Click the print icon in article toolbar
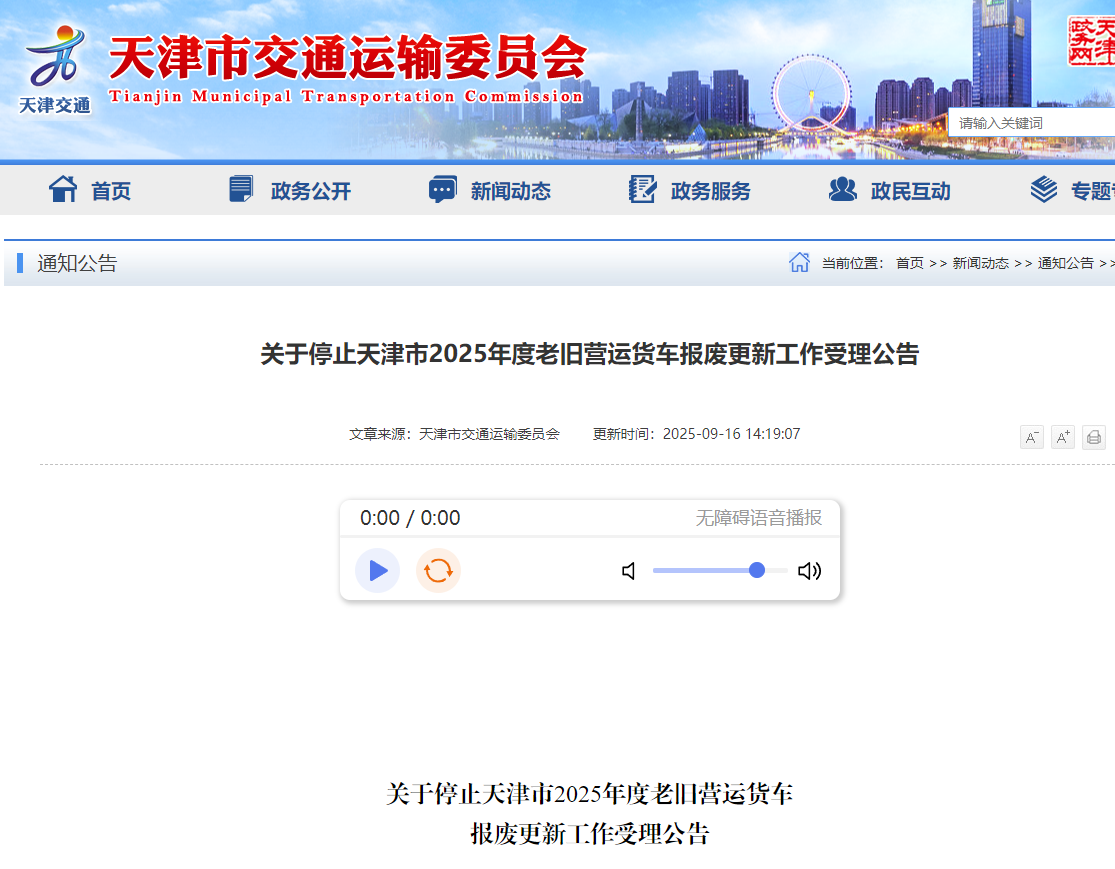The width and height of the screenshot is (1115, 869). pyautogui.click(x=1093, y=437)
